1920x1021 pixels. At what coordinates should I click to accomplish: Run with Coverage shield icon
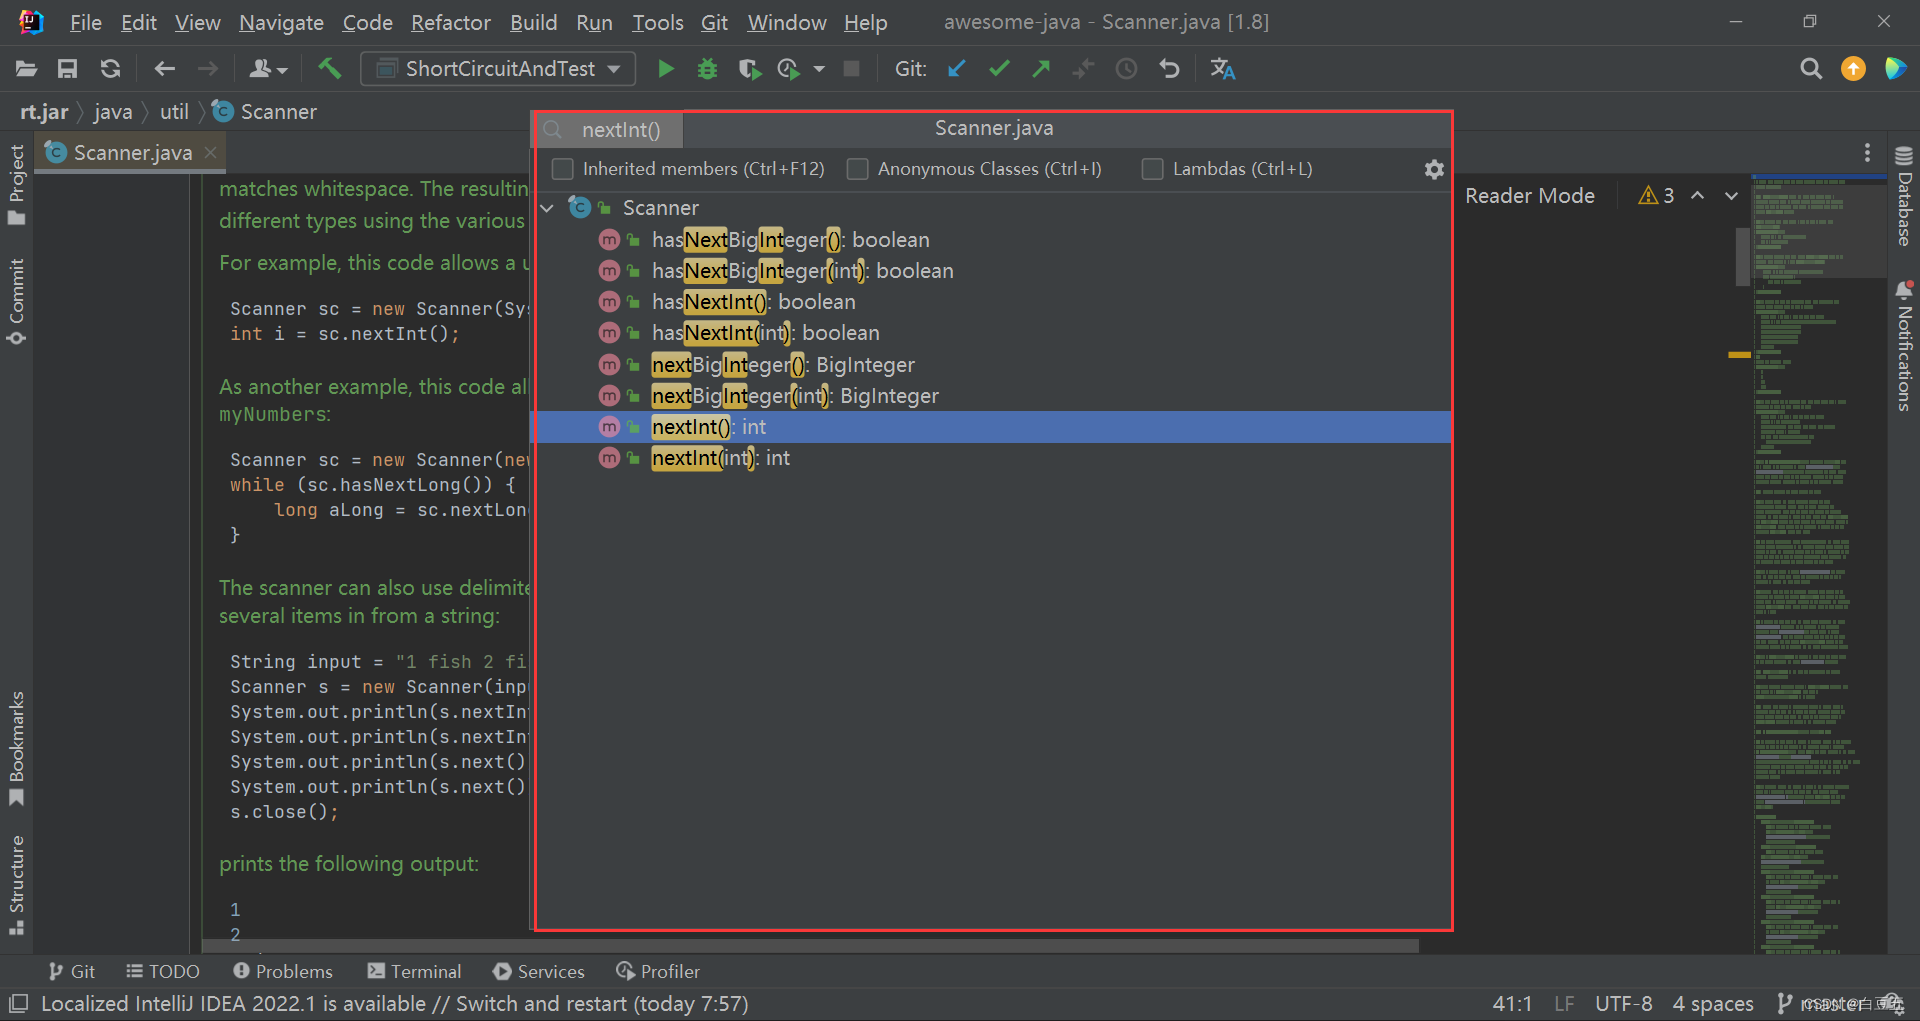tap(749, 69)
